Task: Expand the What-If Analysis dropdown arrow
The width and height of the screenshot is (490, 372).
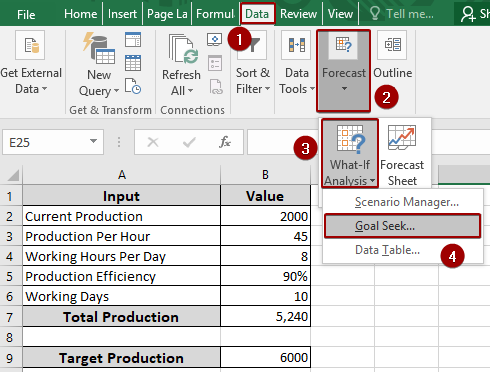Action: [372, 181]
